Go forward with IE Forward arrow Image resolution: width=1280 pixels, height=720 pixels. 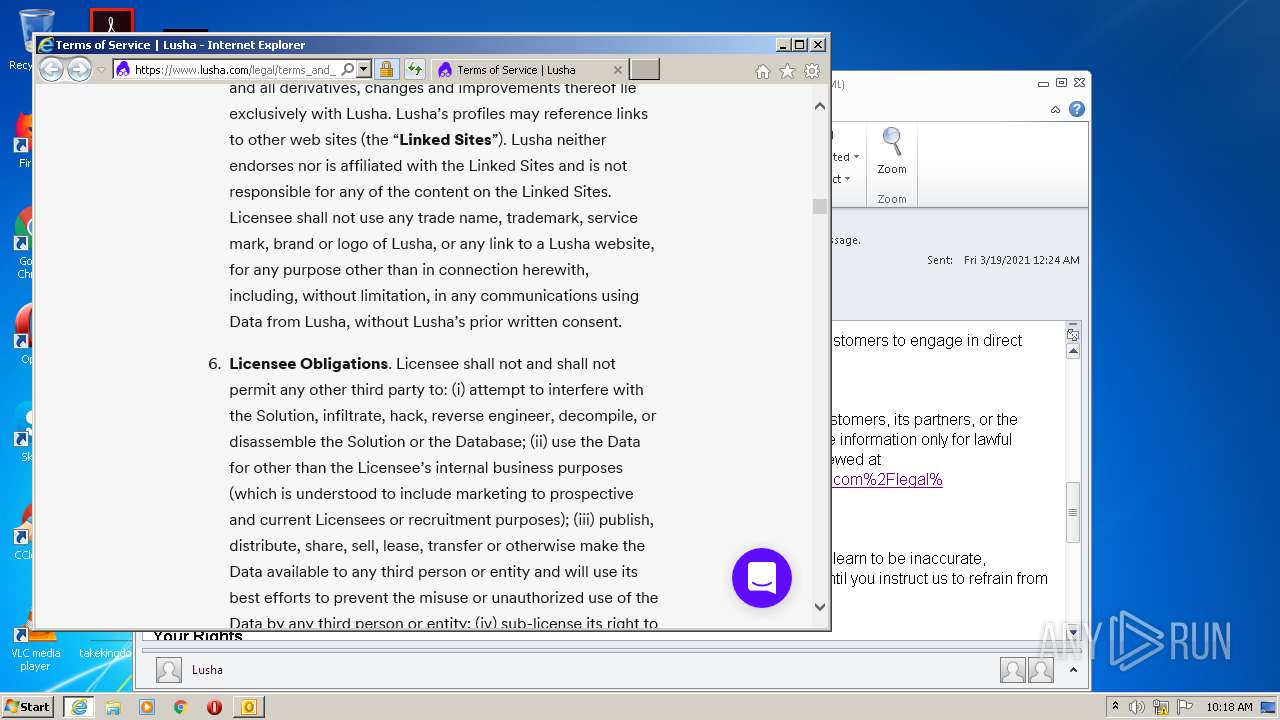[x=79, y=69]
